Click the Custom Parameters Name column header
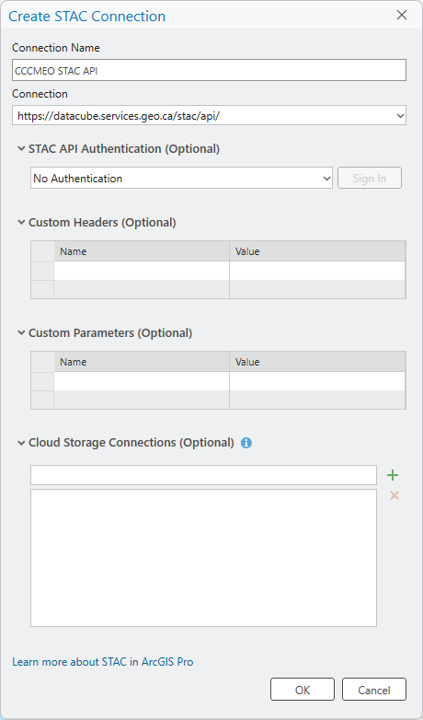423x720 pixels. (x=141, y=362)
